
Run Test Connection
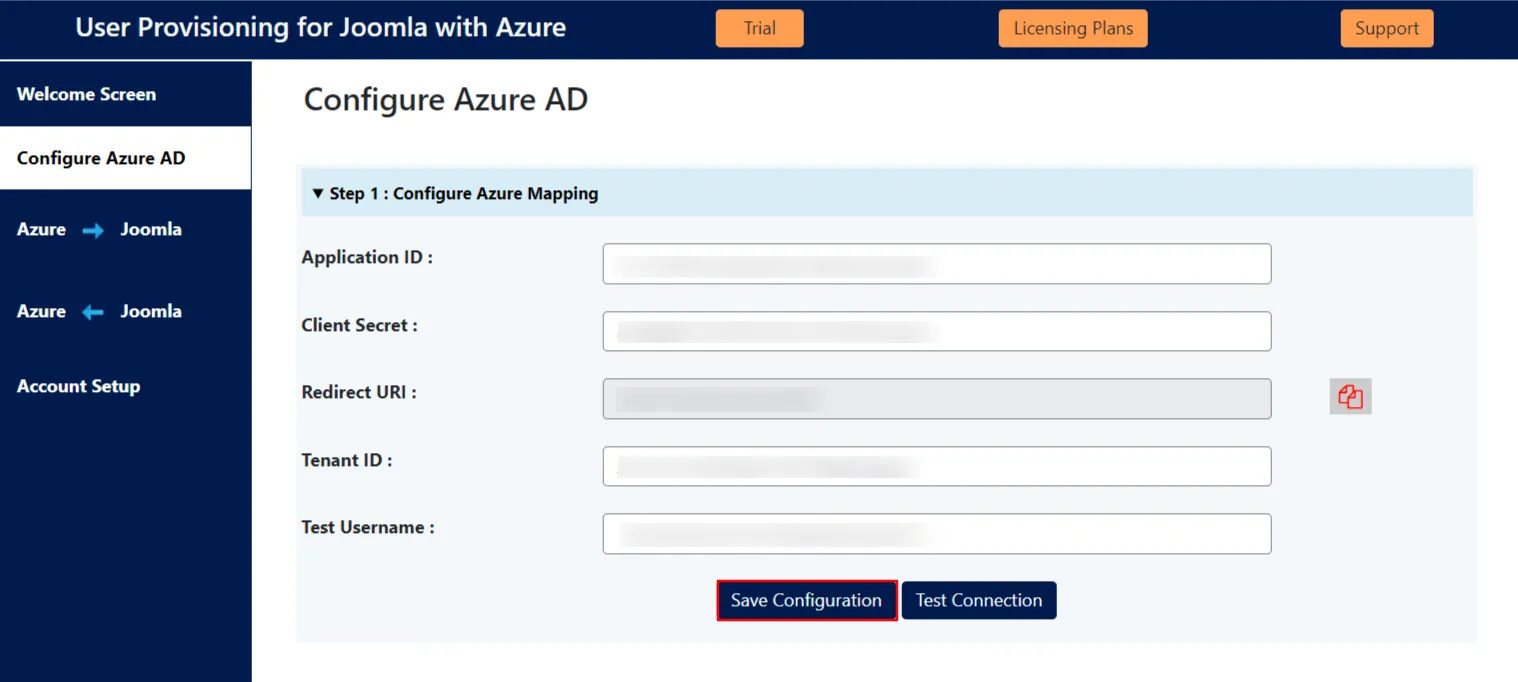979,600
